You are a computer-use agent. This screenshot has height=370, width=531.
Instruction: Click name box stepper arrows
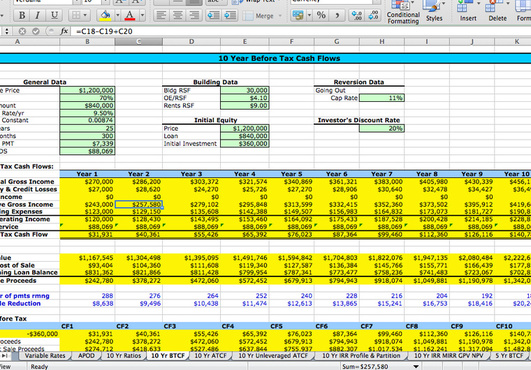point(6,31)
